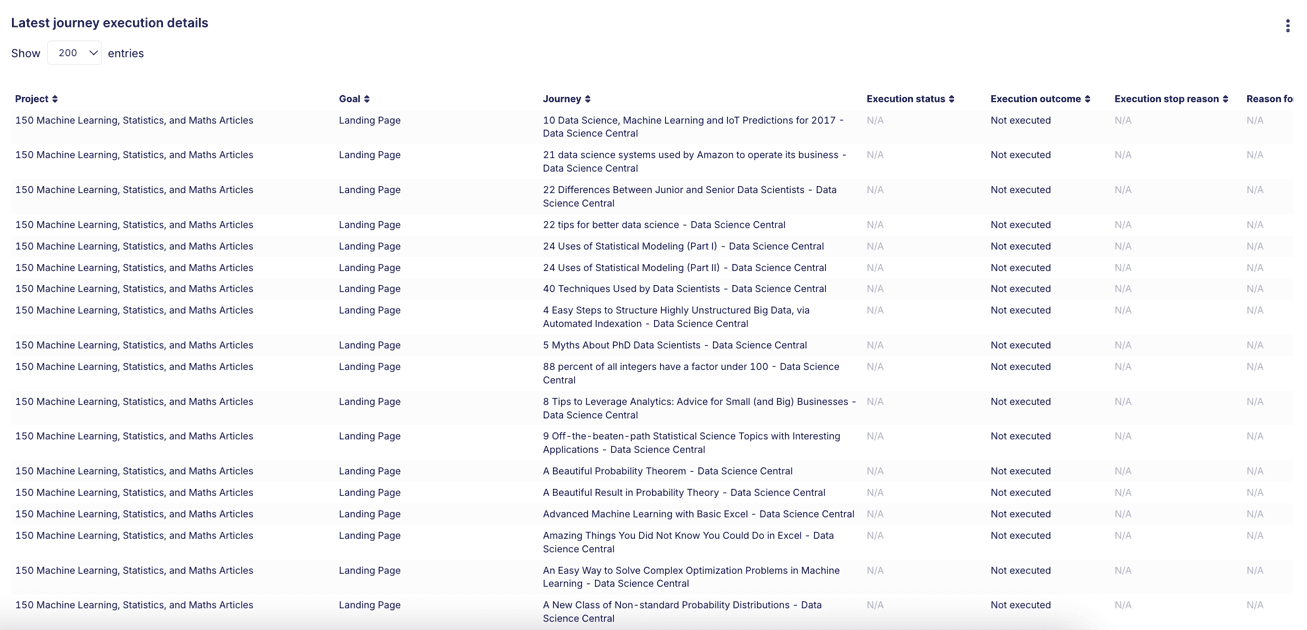Image resolution: width=1307 pixels, height=630 pixels.
Task: Open the Show entries count dropdown
Action: click(75, 53)
